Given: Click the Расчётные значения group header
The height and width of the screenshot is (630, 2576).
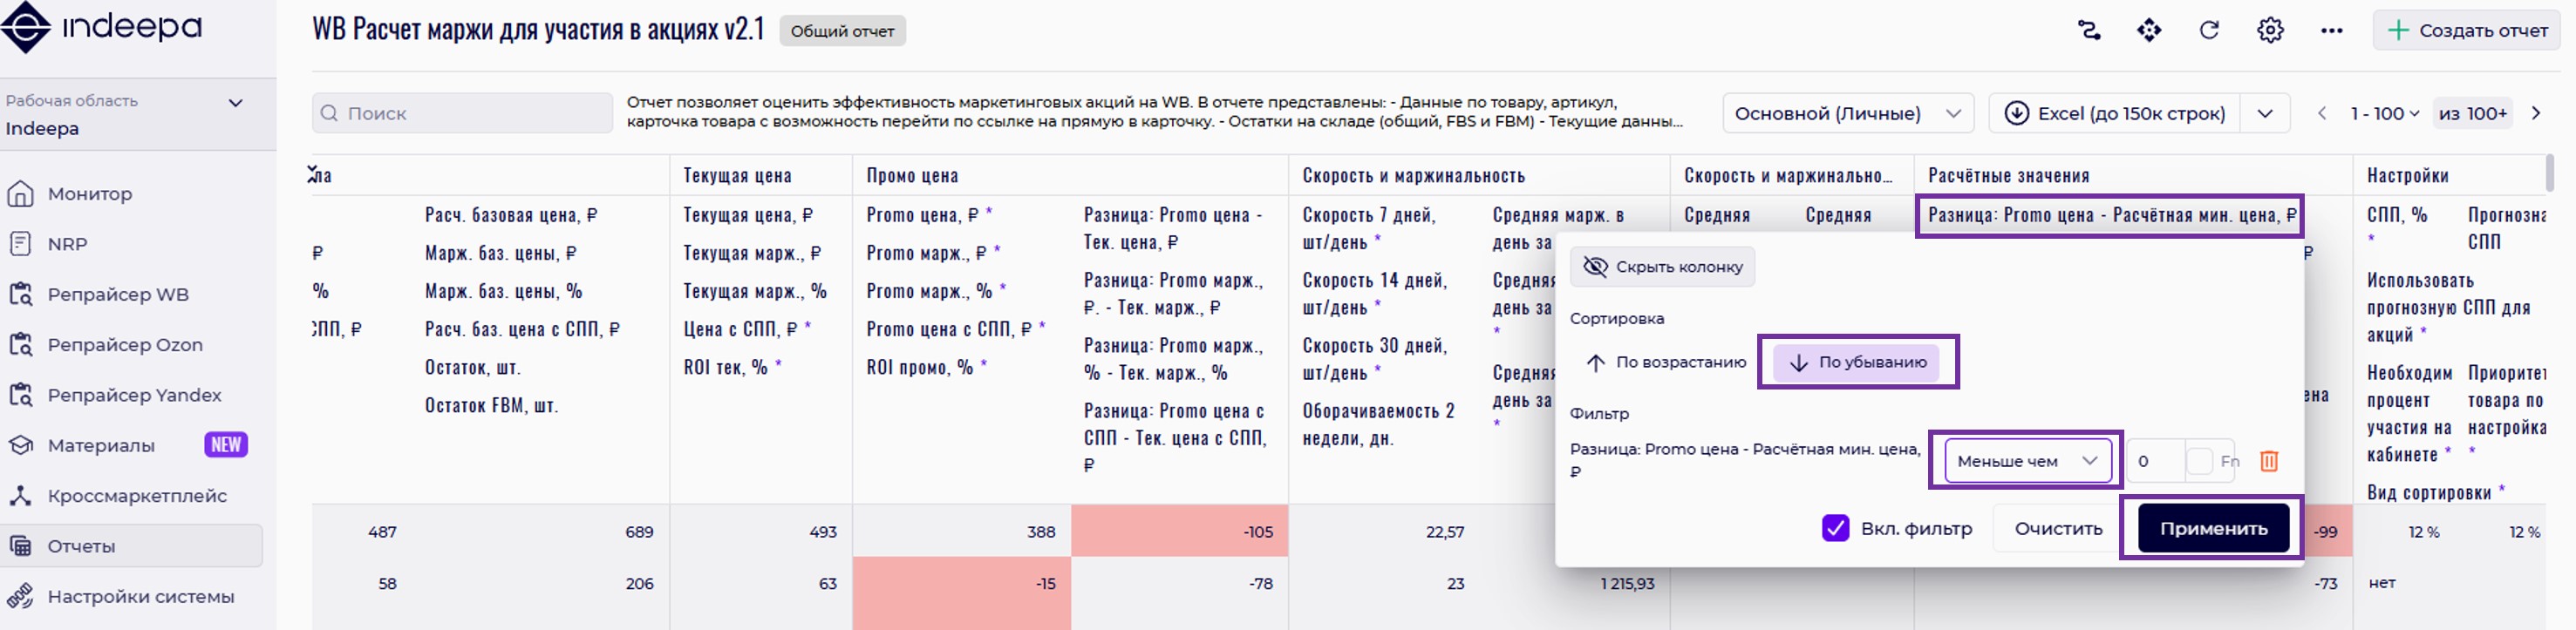Looking at the screenshot, I should click(2008, 175).
